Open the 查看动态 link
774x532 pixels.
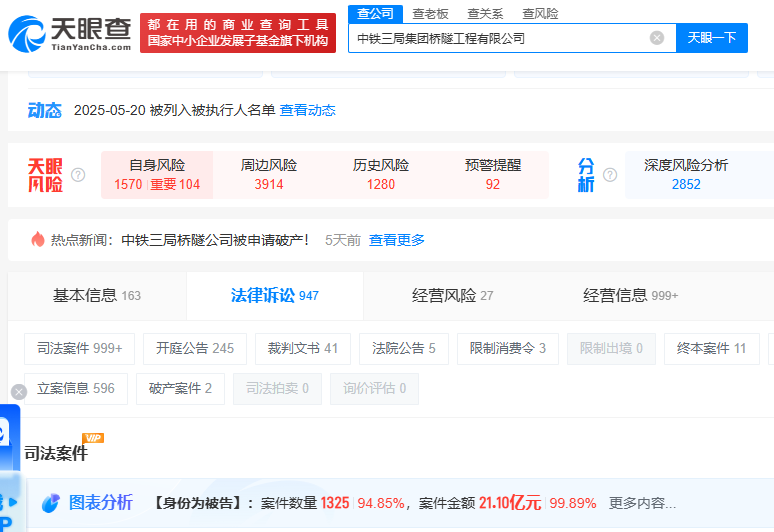point(307,110)
